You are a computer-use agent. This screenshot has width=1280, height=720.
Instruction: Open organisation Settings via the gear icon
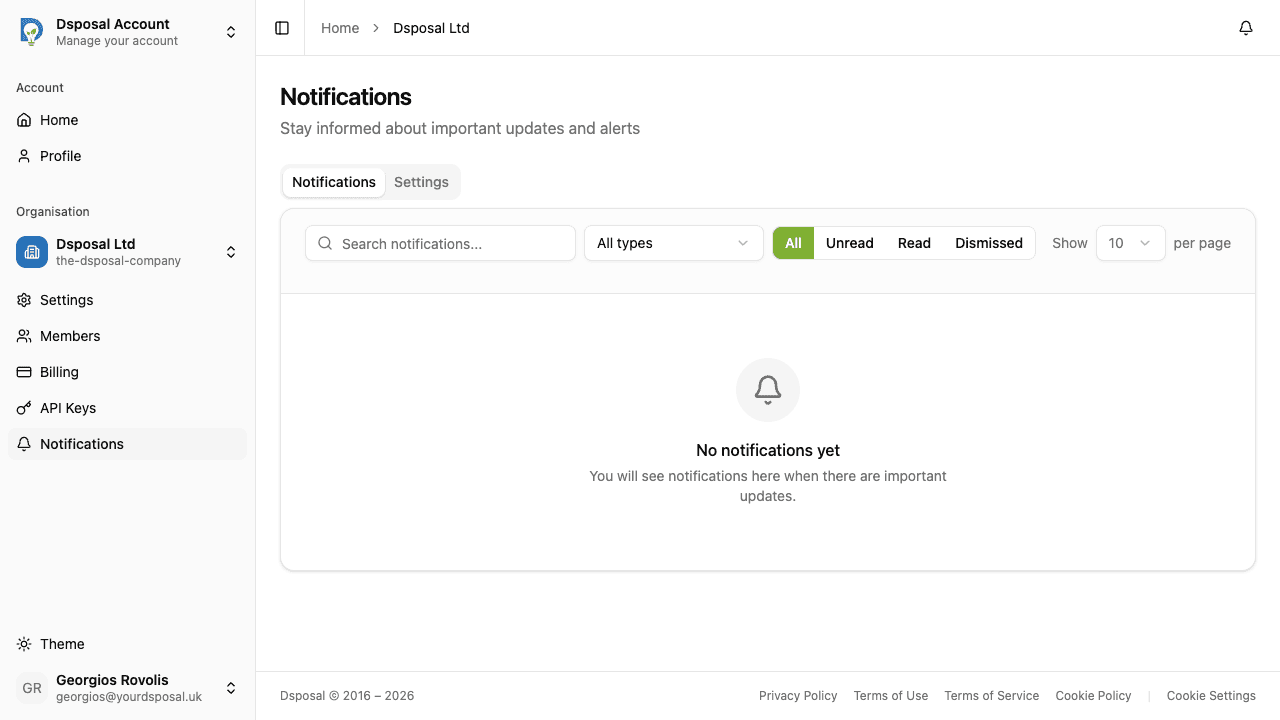[x=23, y=300]
